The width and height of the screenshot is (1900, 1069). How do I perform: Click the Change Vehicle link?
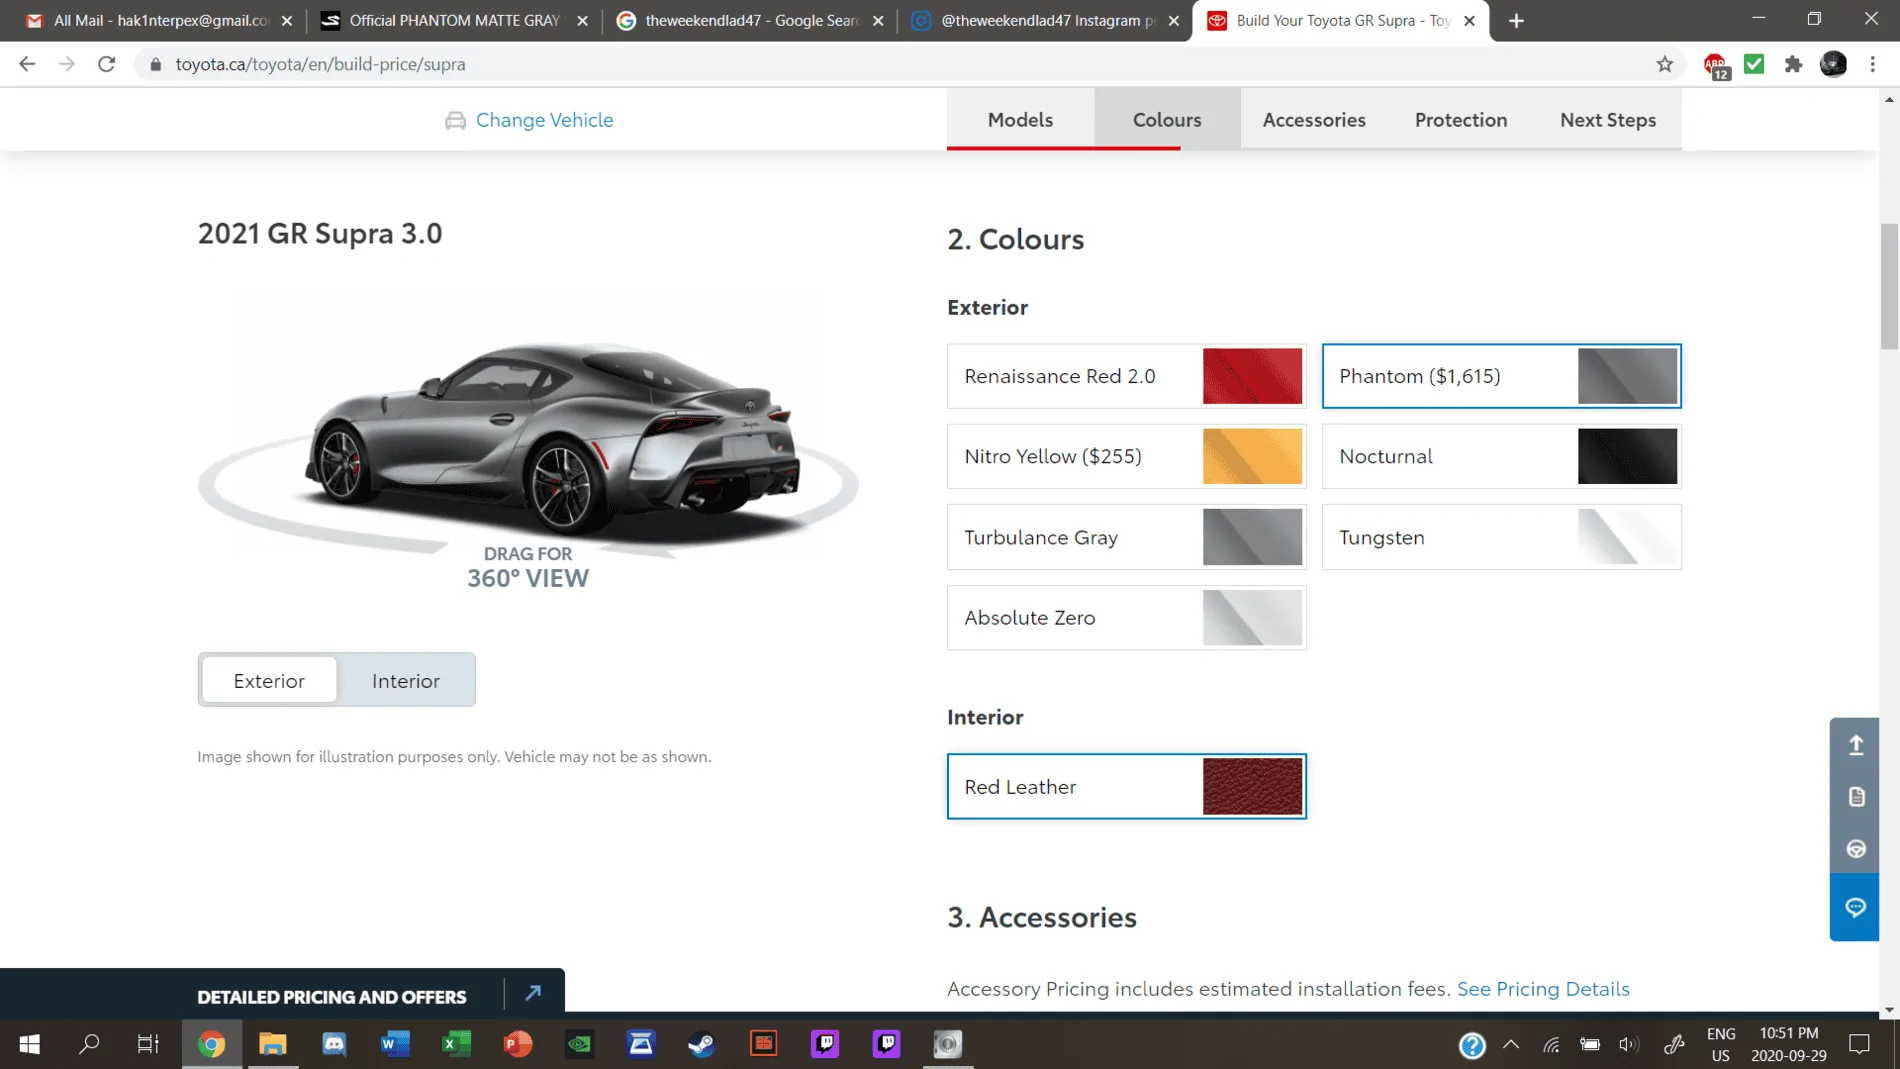click(544, 120)
